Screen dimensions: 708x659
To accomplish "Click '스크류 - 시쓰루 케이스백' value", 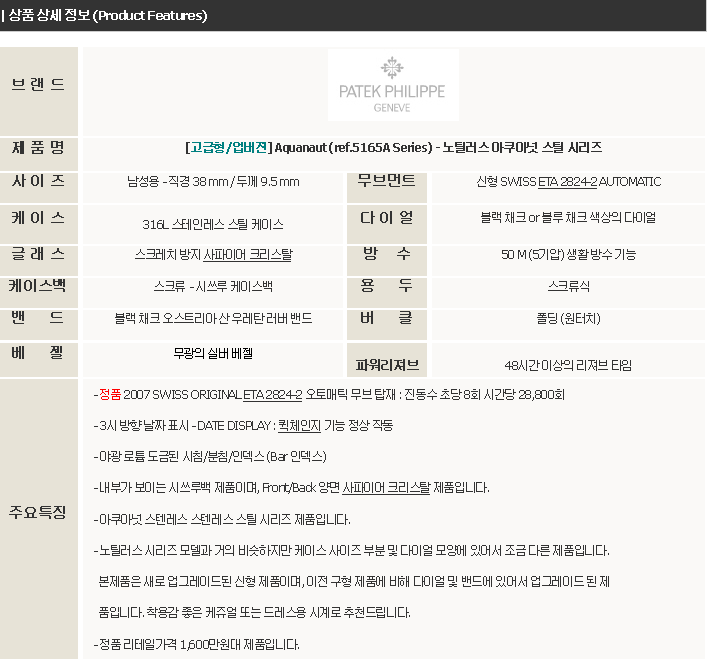I will coord(213,286).
